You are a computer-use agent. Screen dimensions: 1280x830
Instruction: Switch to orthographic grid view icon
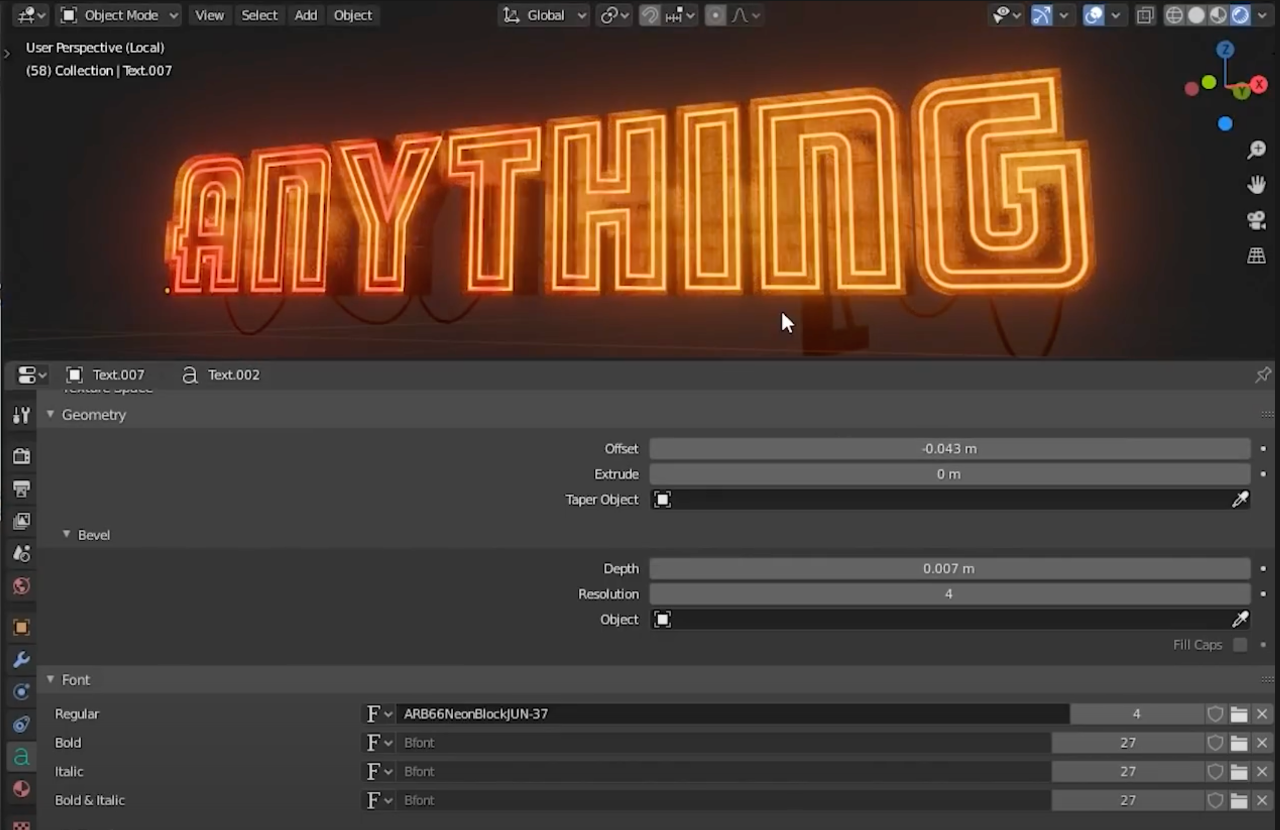[x=1257, y=256]
